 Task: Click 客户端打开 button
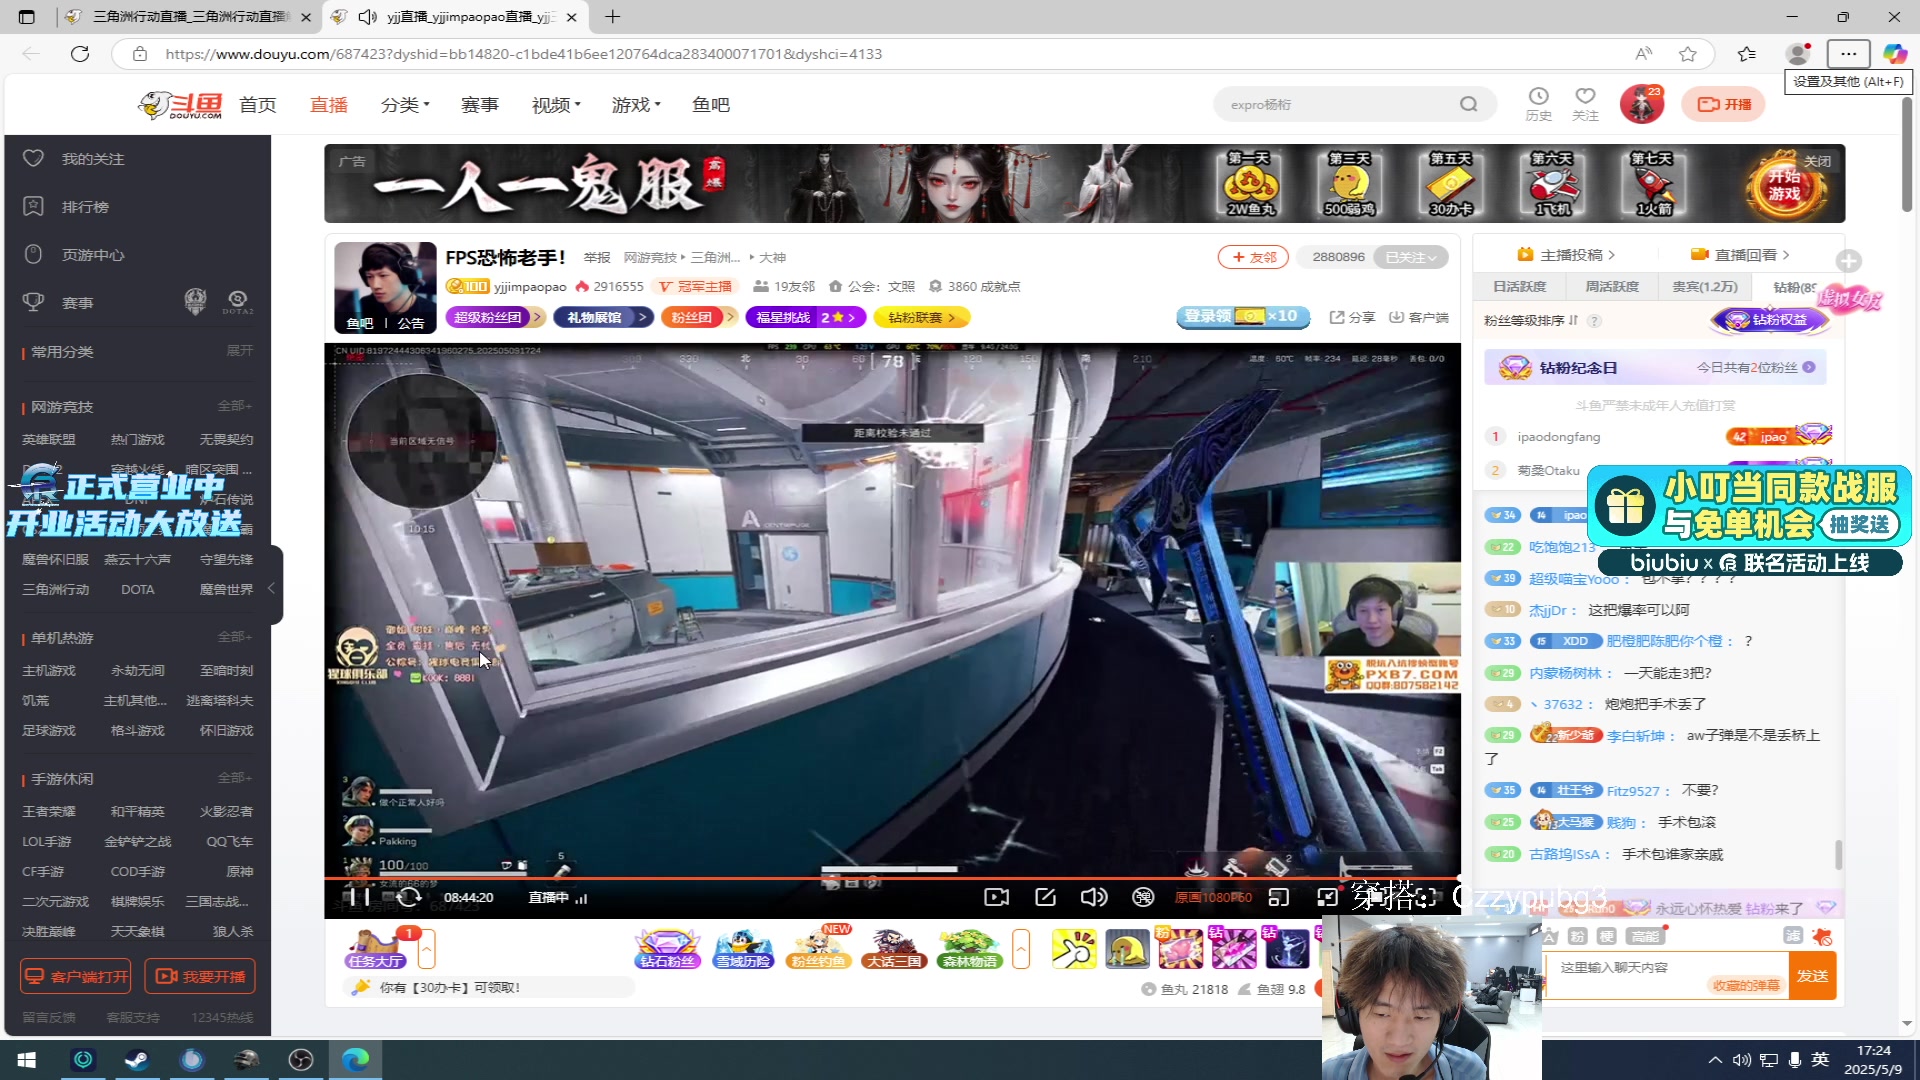[x=76, y=976]
